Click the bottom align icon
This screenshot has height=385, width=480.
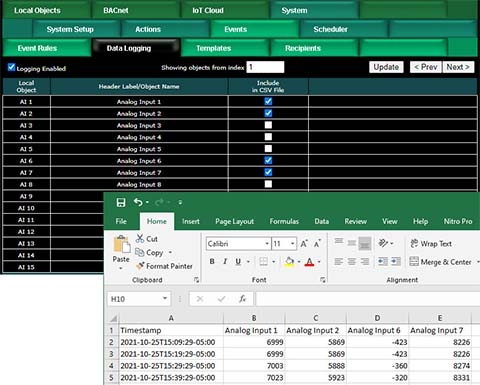[x=365, y=243]
